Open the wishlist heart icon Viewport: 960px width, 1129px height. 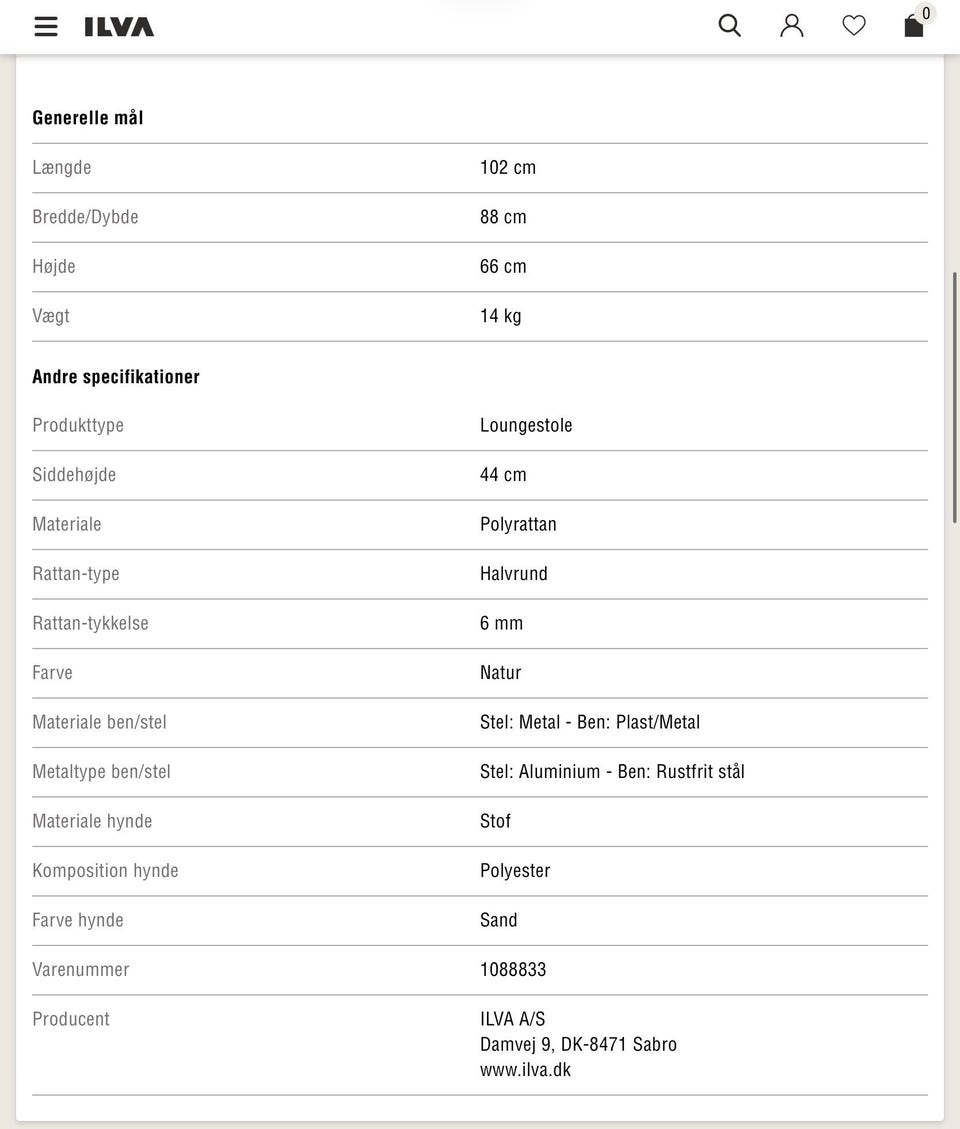(853, 26)
